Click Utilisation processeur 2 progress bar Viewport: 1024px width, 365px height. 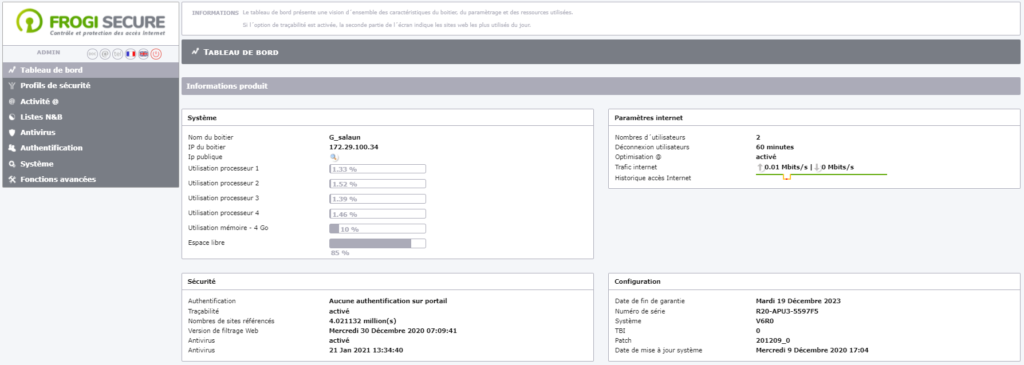click(377, 183)
